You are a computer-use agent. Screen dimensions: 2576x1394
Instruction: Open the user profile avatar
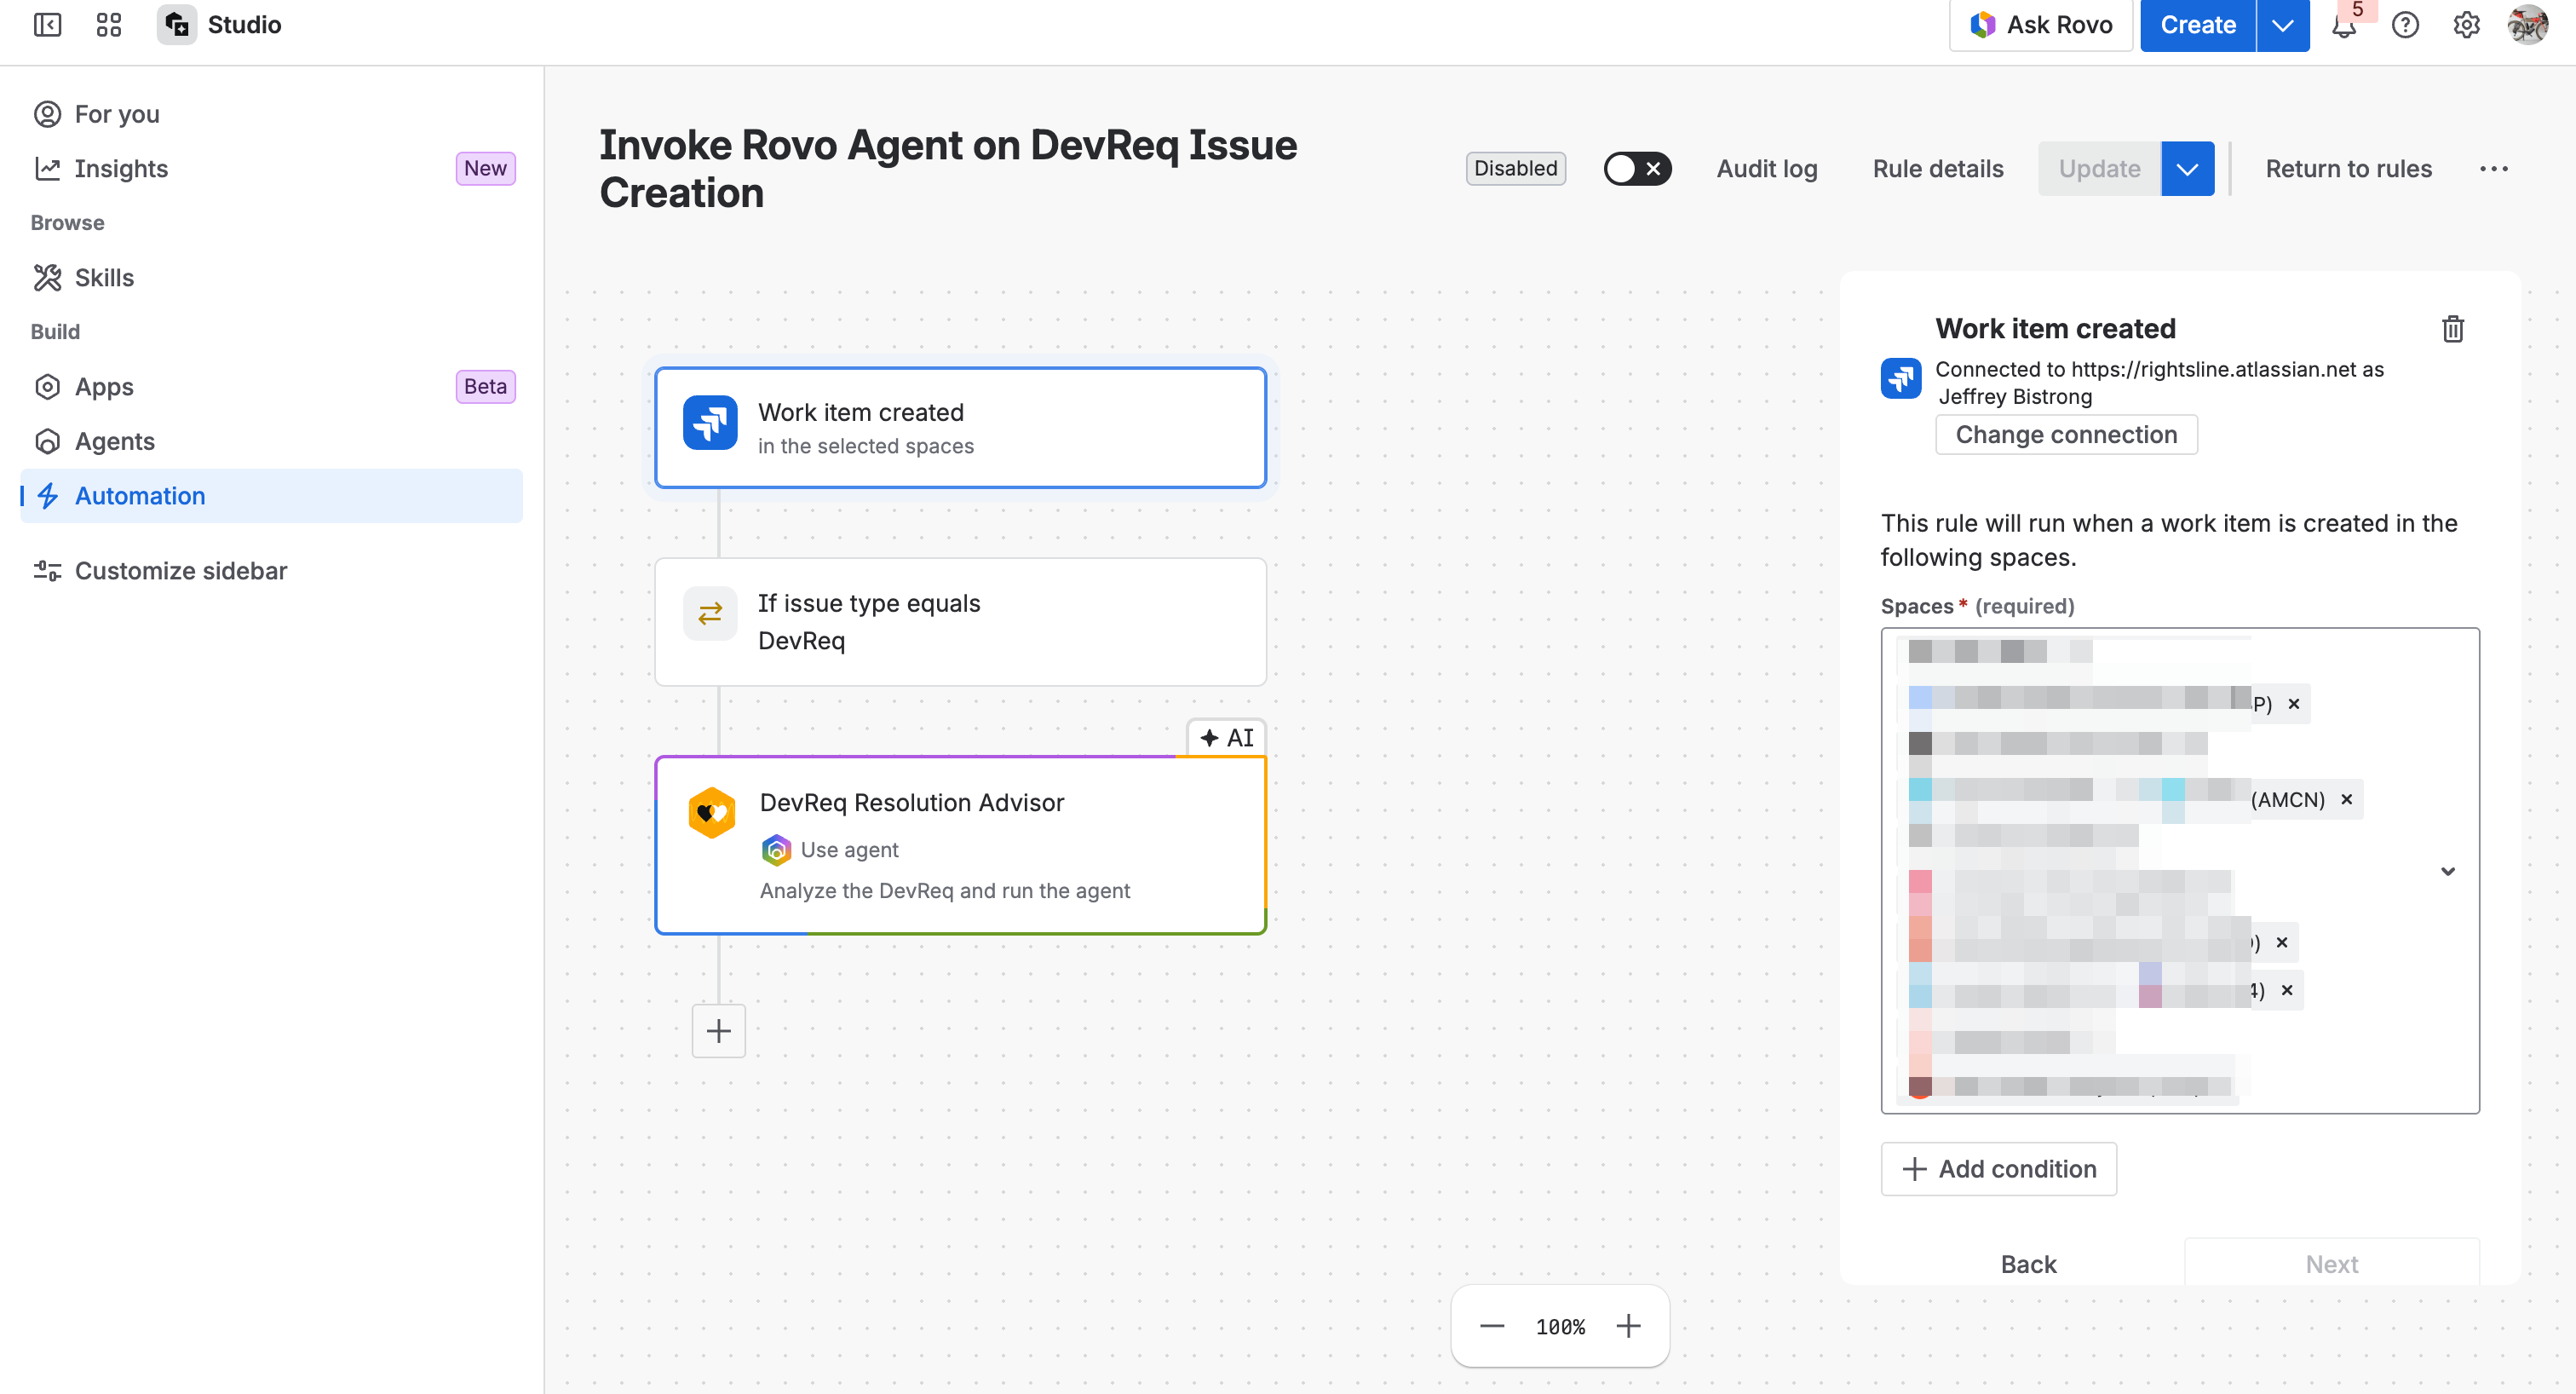click(2528, 25)
